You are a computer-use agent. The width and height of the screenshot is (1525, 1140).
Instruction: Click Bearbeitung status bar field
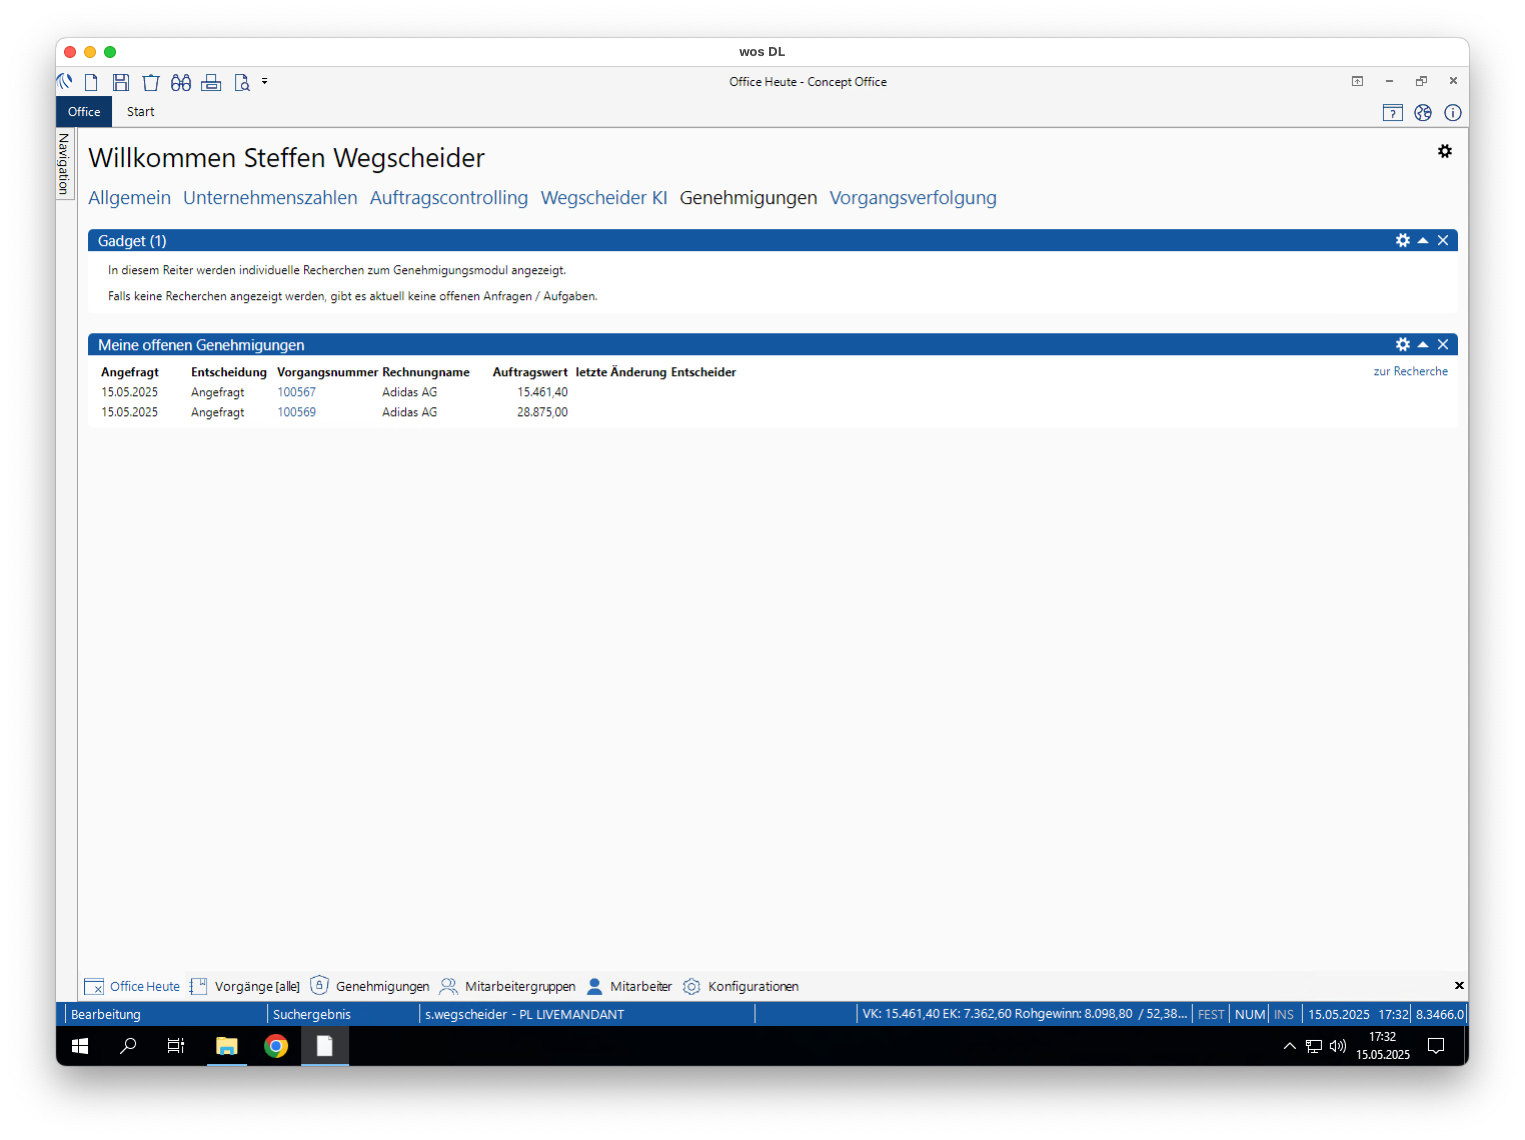(106, 1014)
